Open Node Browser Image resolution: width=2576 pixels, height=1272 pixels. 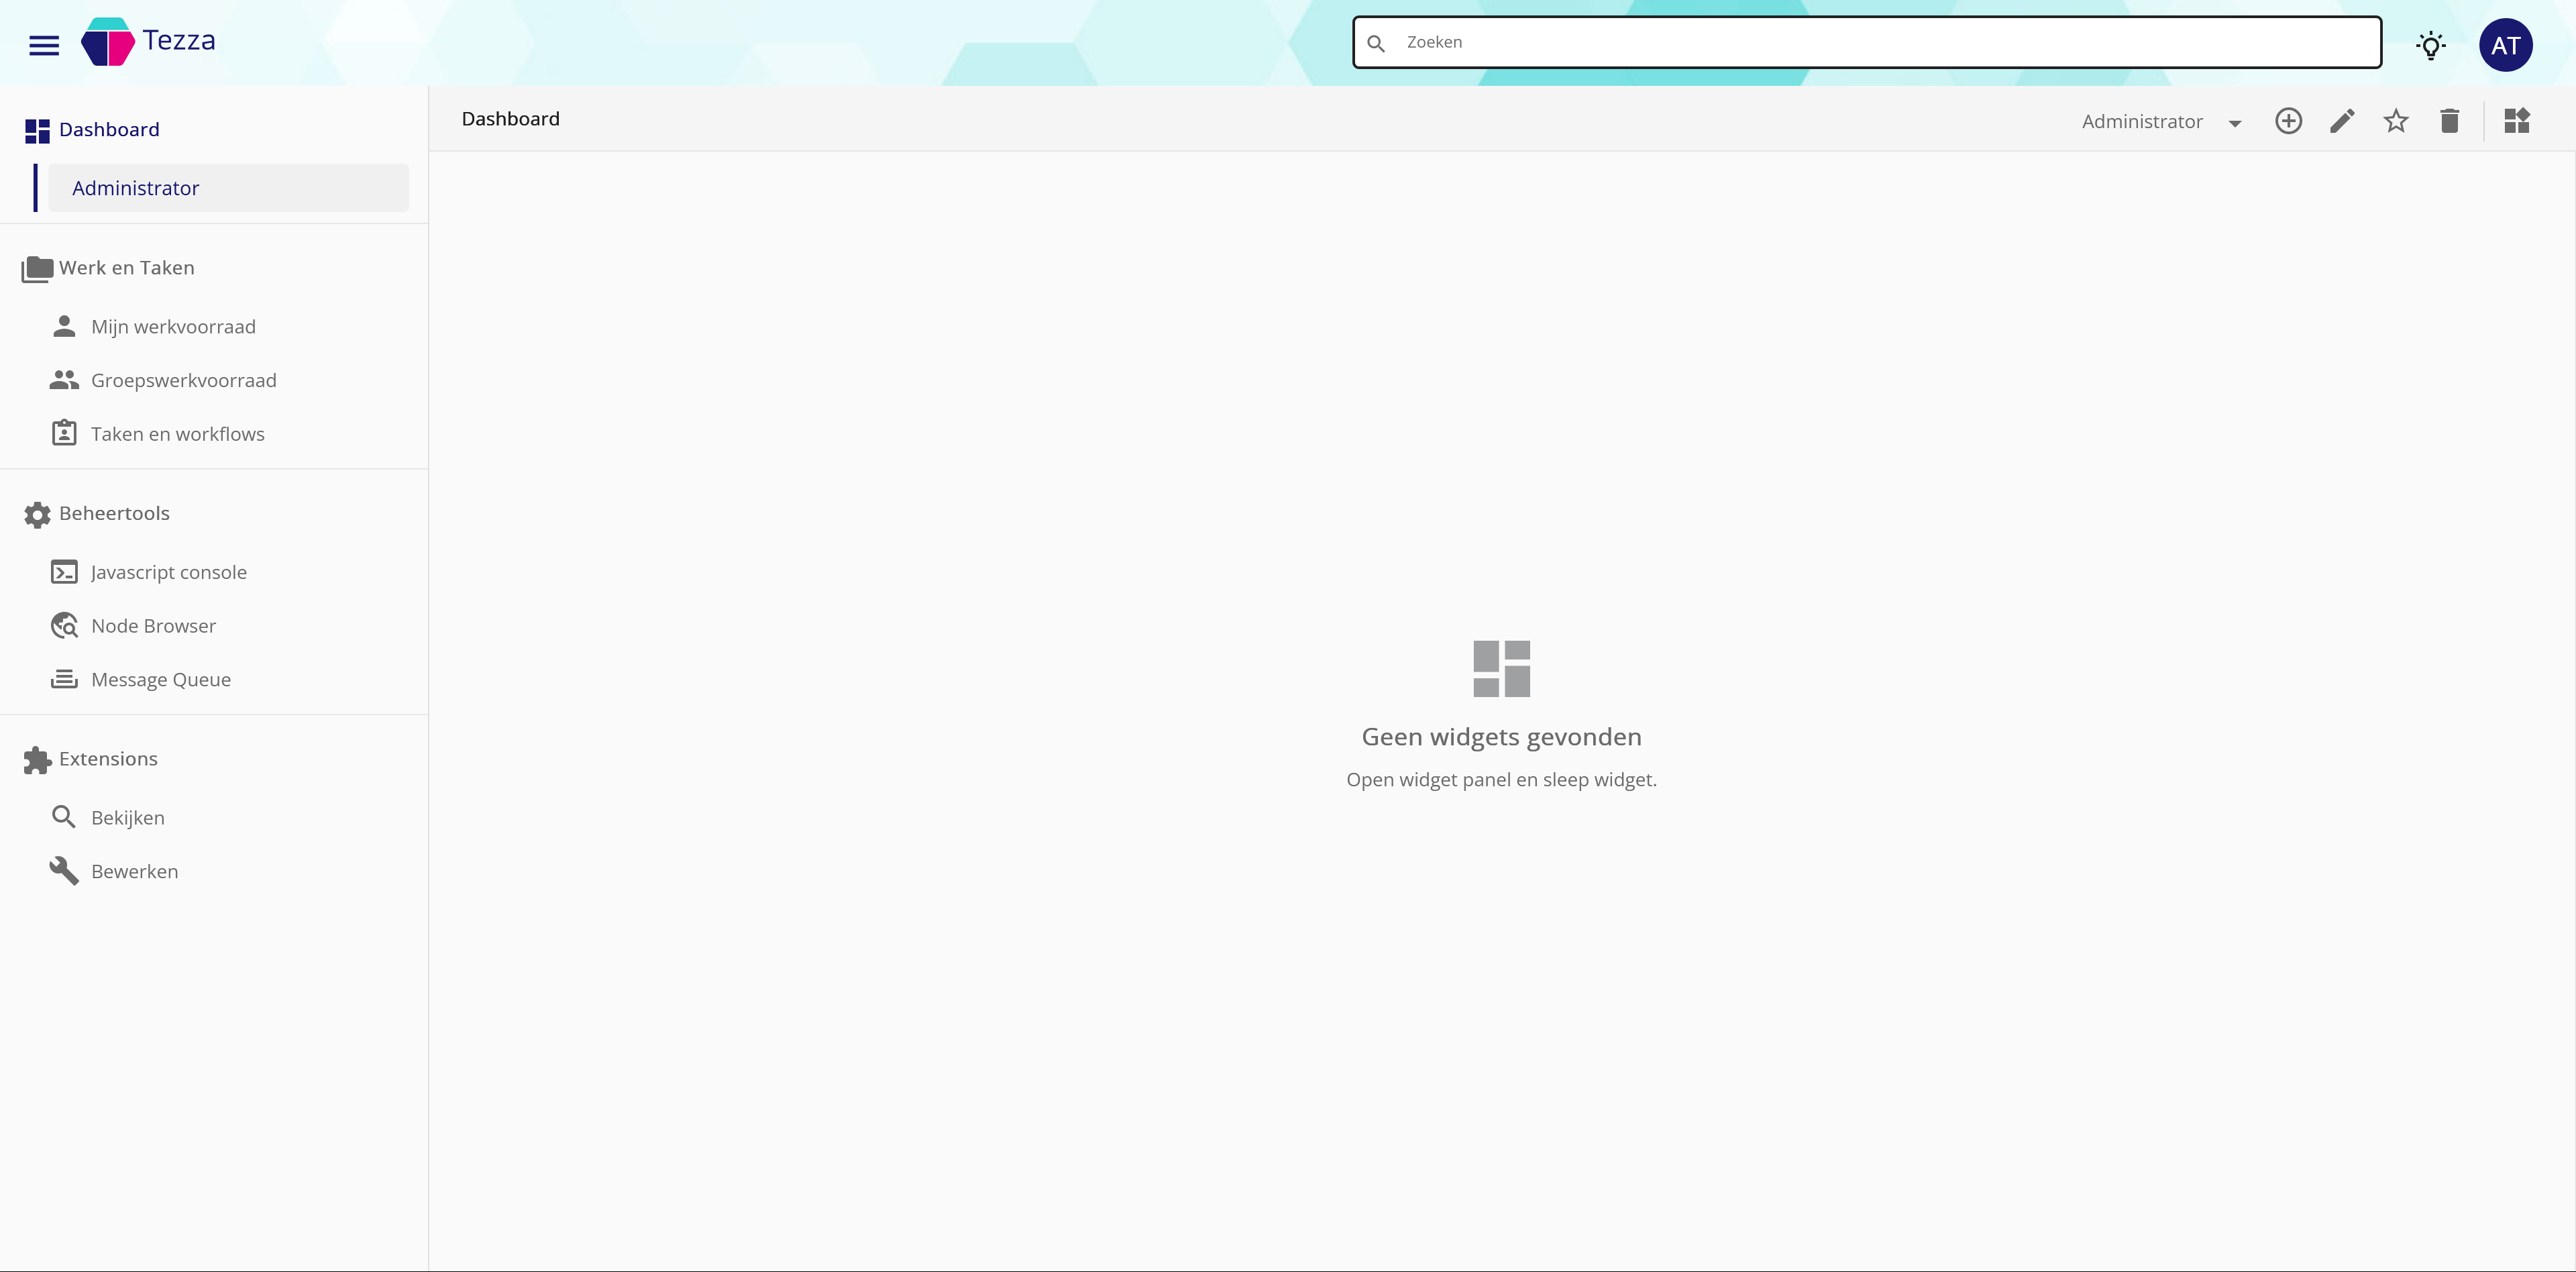(153, 626)
